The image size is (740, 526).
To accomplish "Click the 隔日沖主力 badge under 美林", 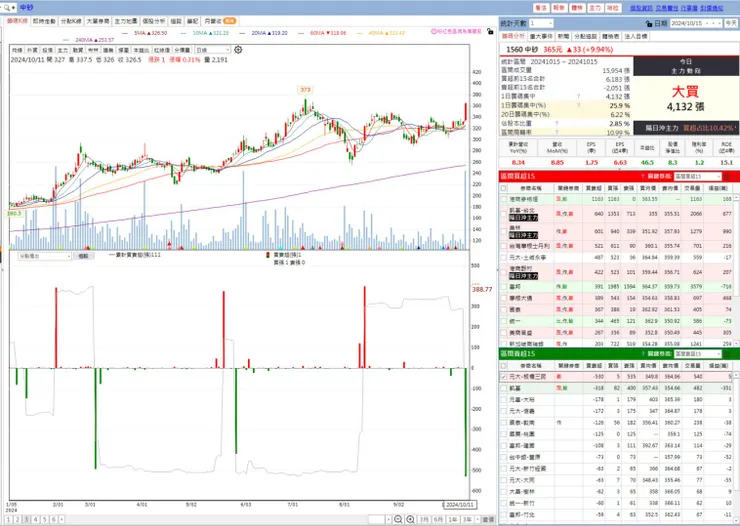I will 523,235.
